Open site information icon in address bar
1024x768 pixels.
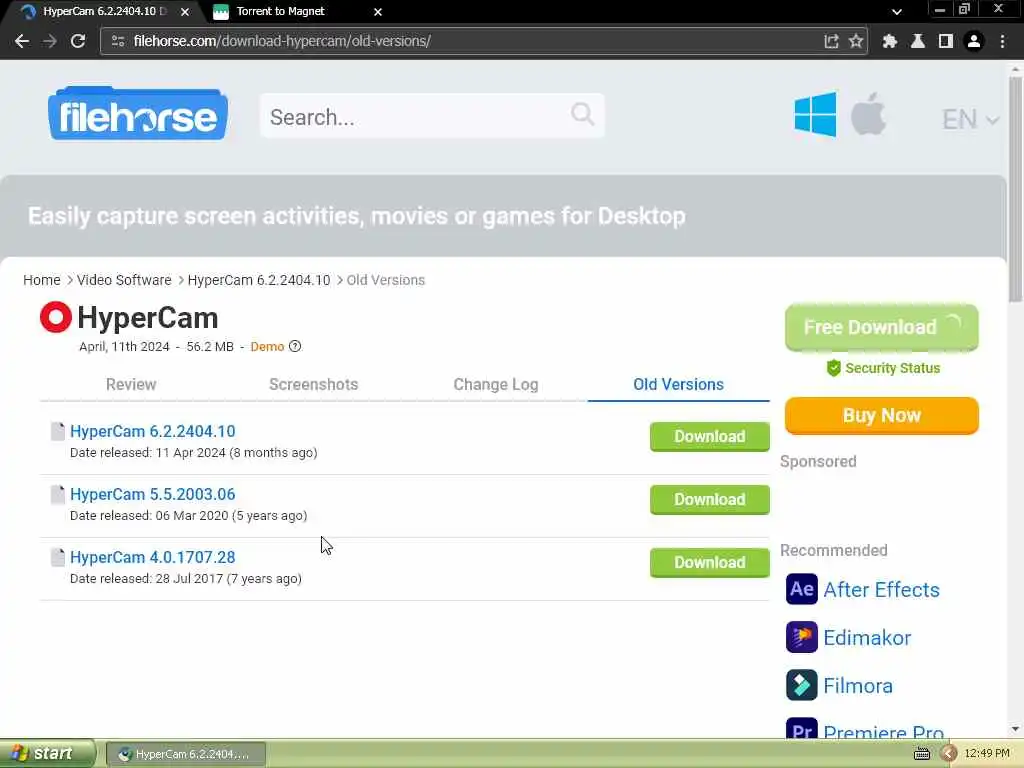click(x=118, y=41)
